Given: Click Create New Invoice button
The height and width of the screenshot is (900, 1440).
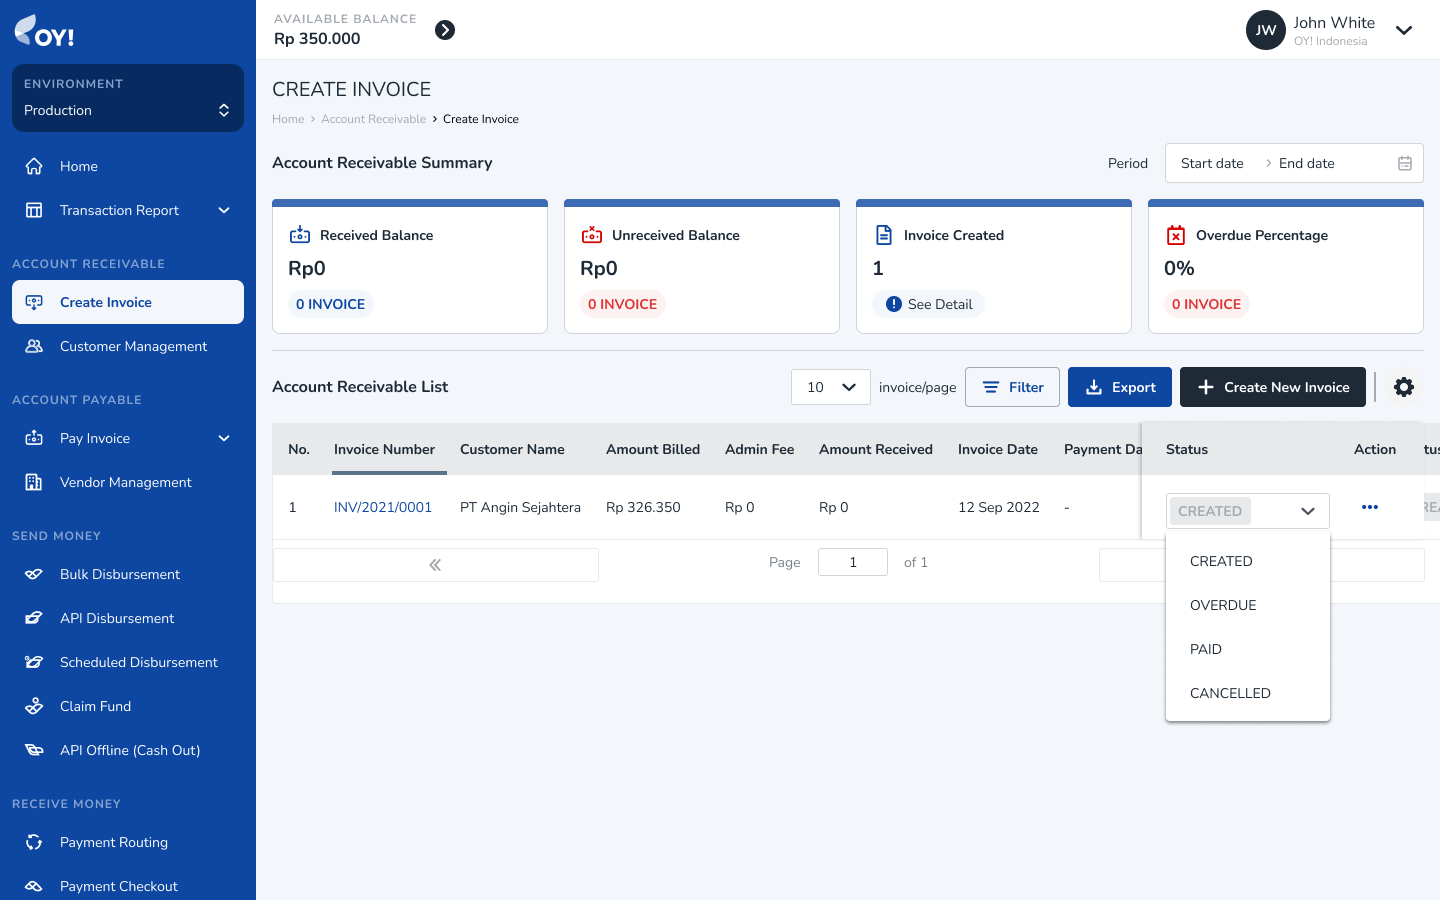Looking at the screenshot, I should pyautogui.click(x=1273, y=387).
